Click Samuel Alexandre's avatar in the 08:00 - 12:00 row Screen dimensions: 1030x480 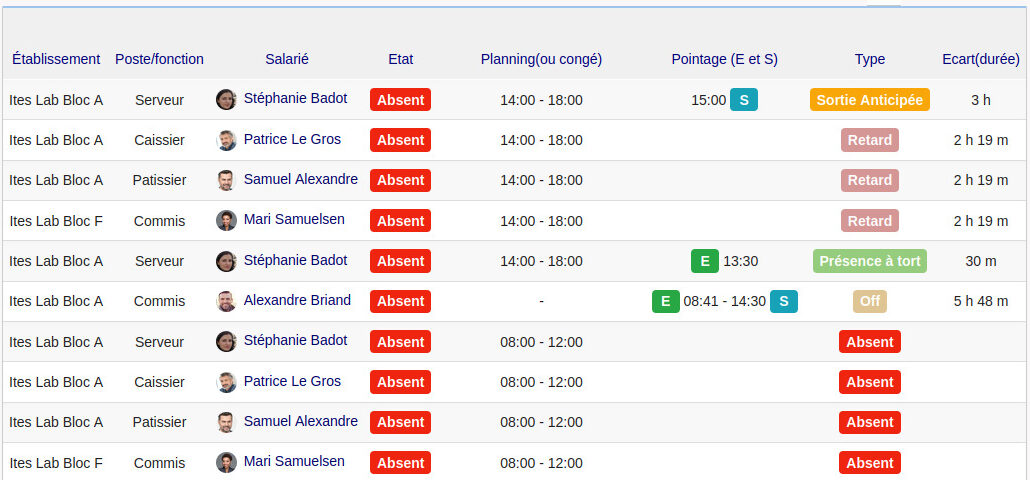[226, 422]
